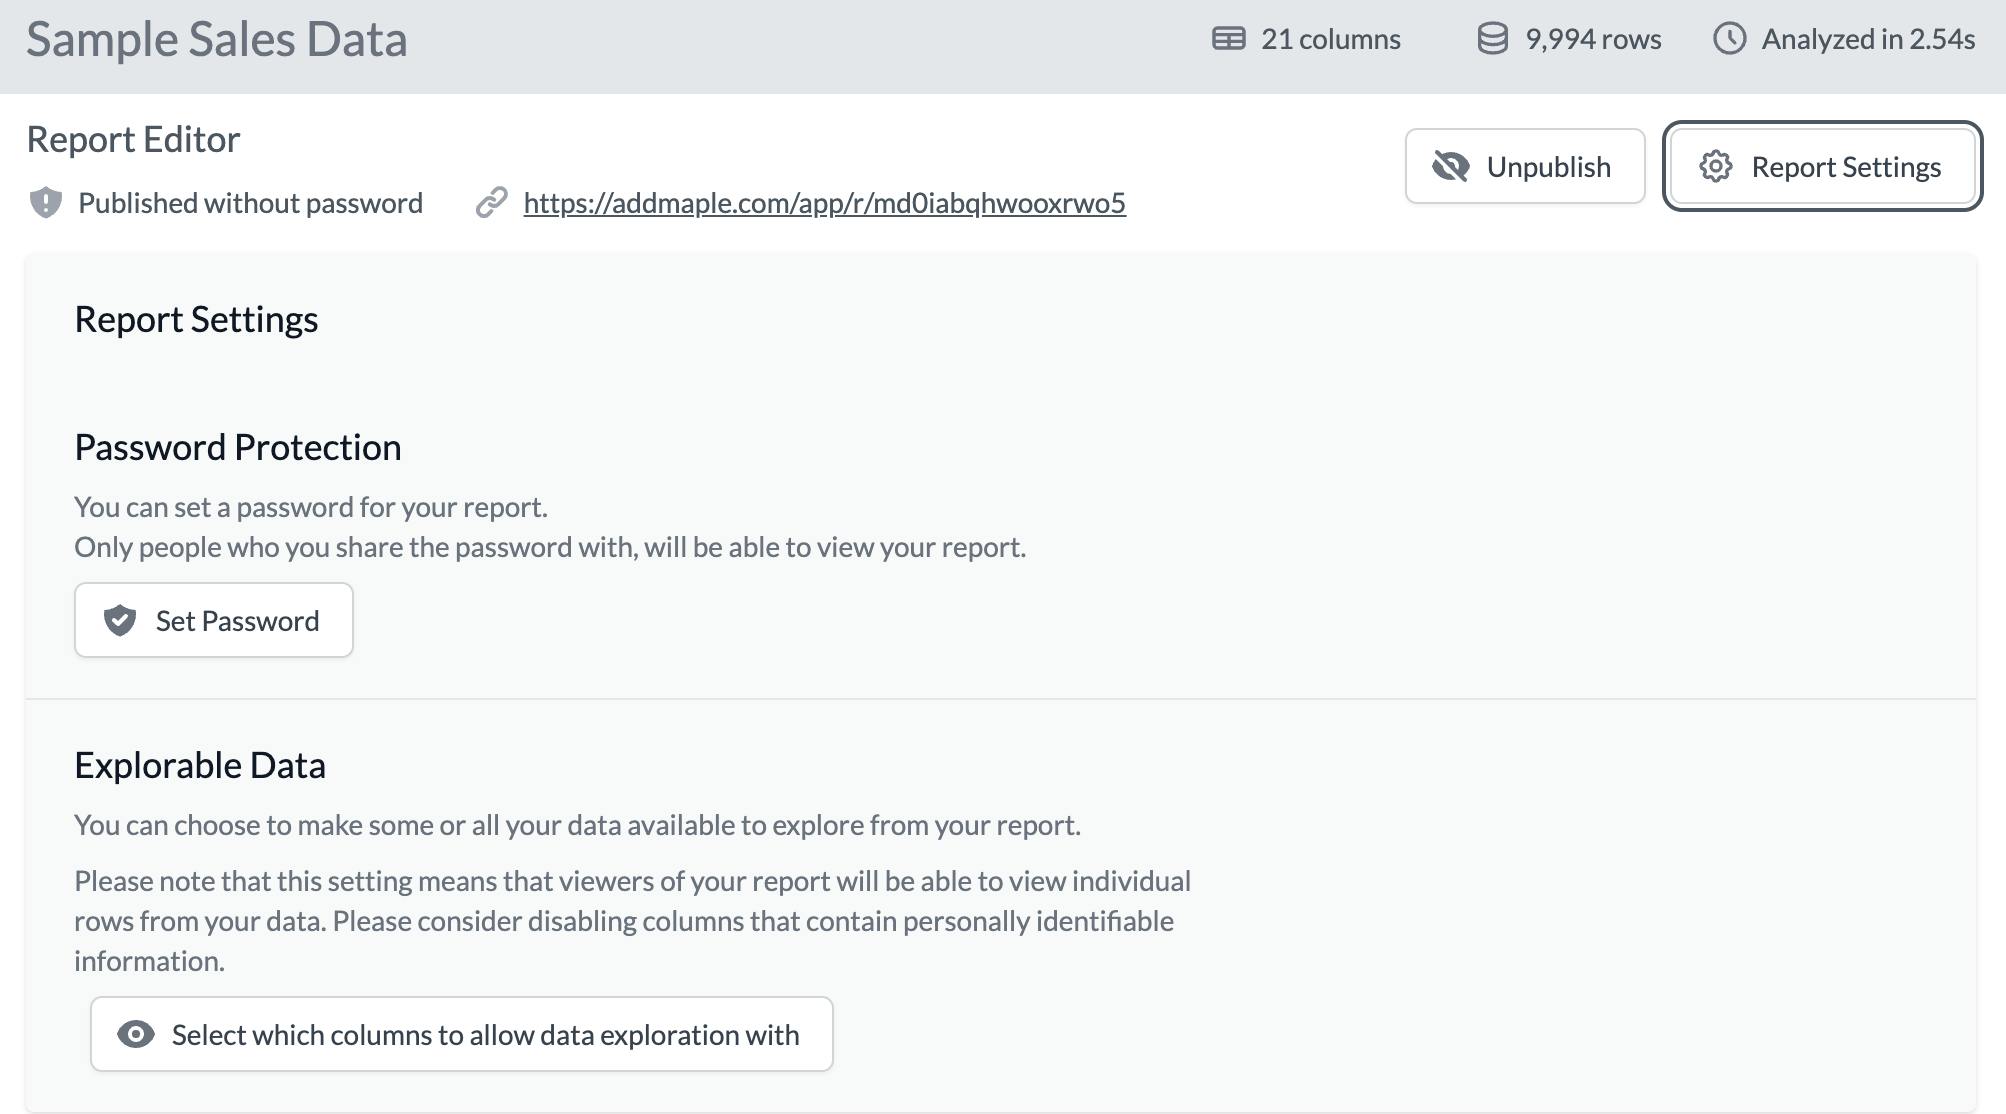Click the clock icon next to Analyzed time
This screenshot has width=2006, height=1114.
pos(1729,39)
